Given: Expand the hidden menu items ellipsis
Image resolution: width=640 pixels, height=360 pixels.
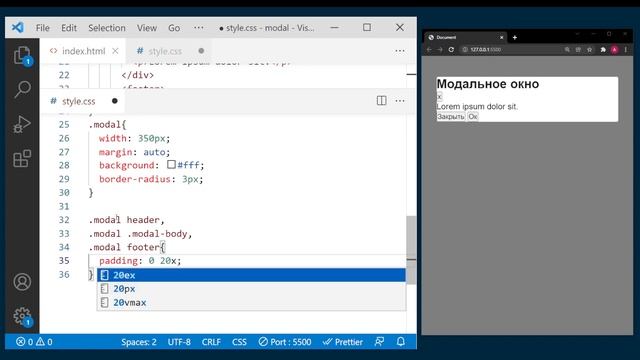Looking at the screenshot, I should pyautogui.click(x=199, y=28).
